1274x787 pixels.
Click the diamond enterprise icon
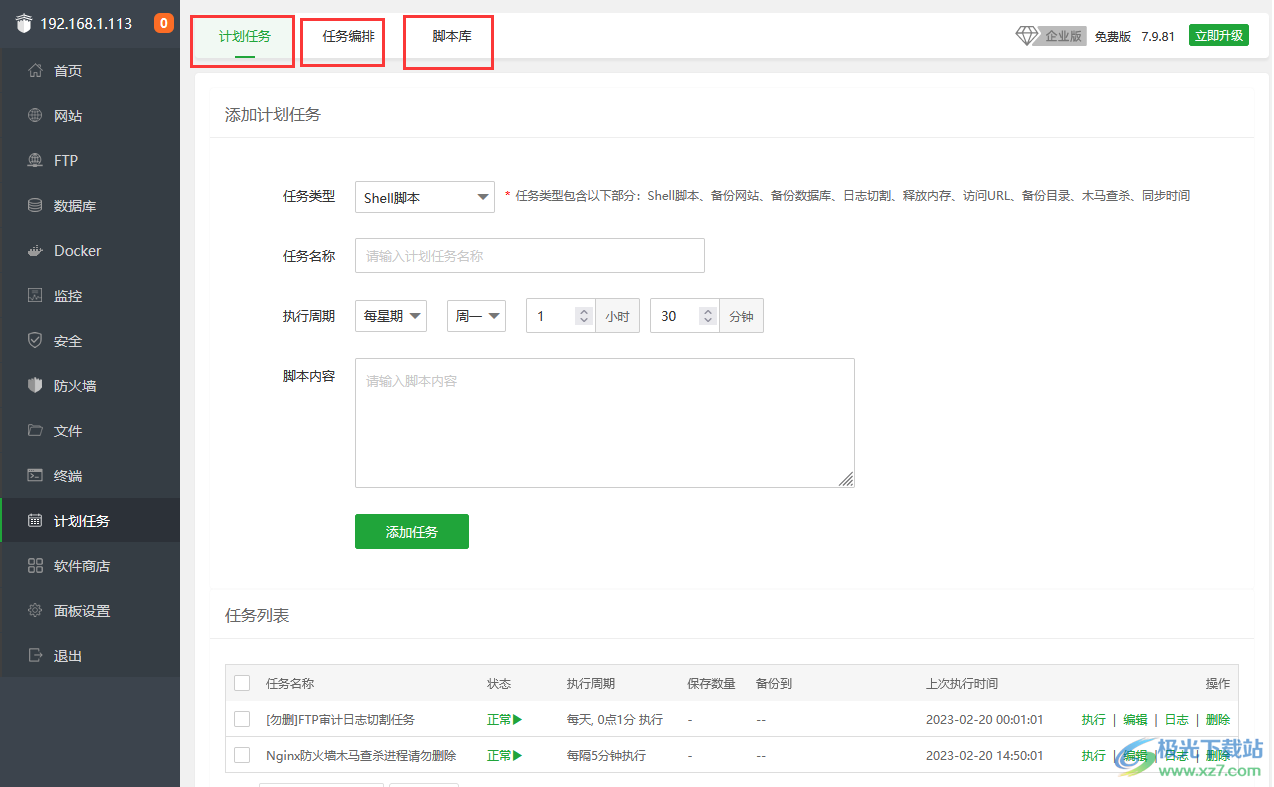coord(1028,36)
